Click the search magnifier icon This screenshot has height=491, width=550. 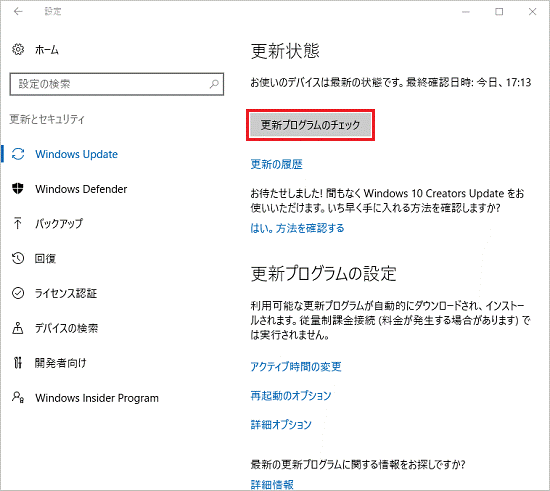pos(214,84)
